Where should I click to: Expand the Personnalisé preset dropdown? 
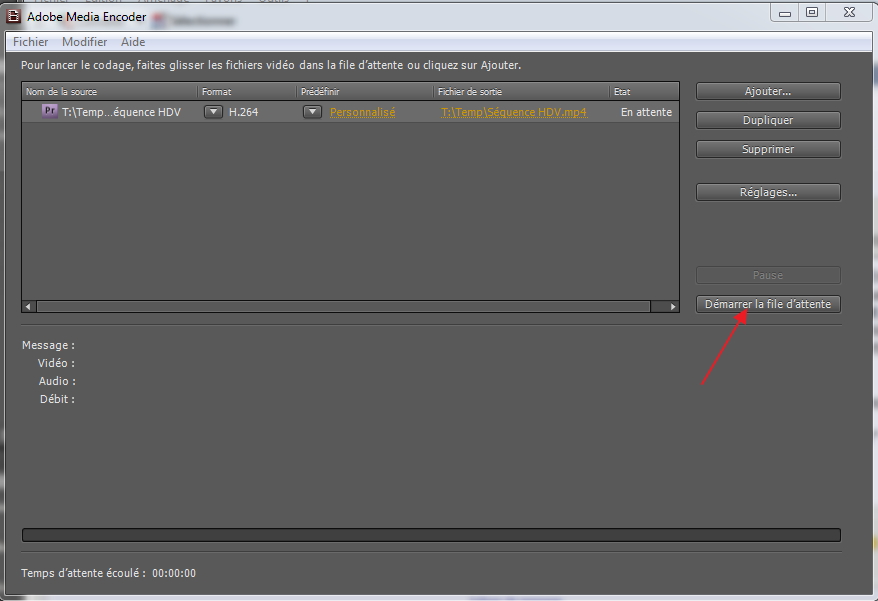[x=312, y=111]
